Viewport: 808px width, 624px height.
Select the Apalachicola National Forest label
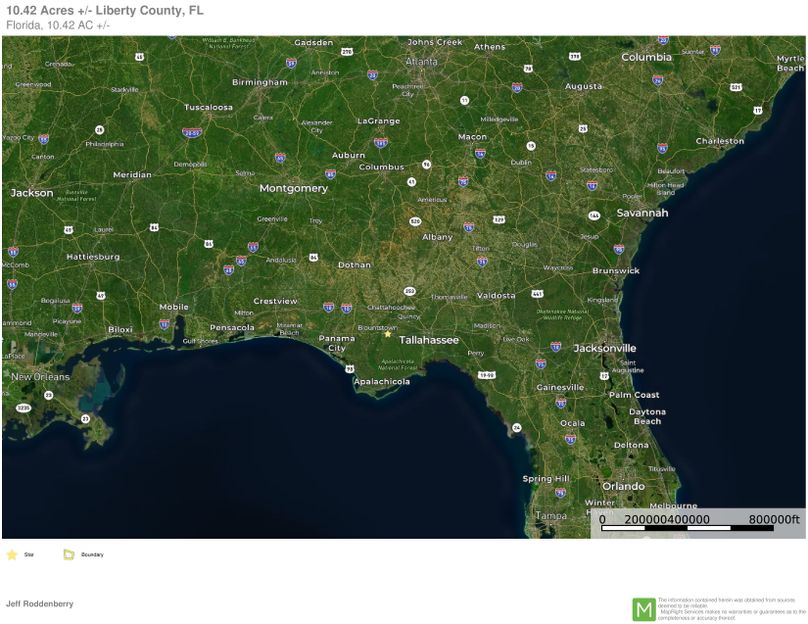pos(398,364)
